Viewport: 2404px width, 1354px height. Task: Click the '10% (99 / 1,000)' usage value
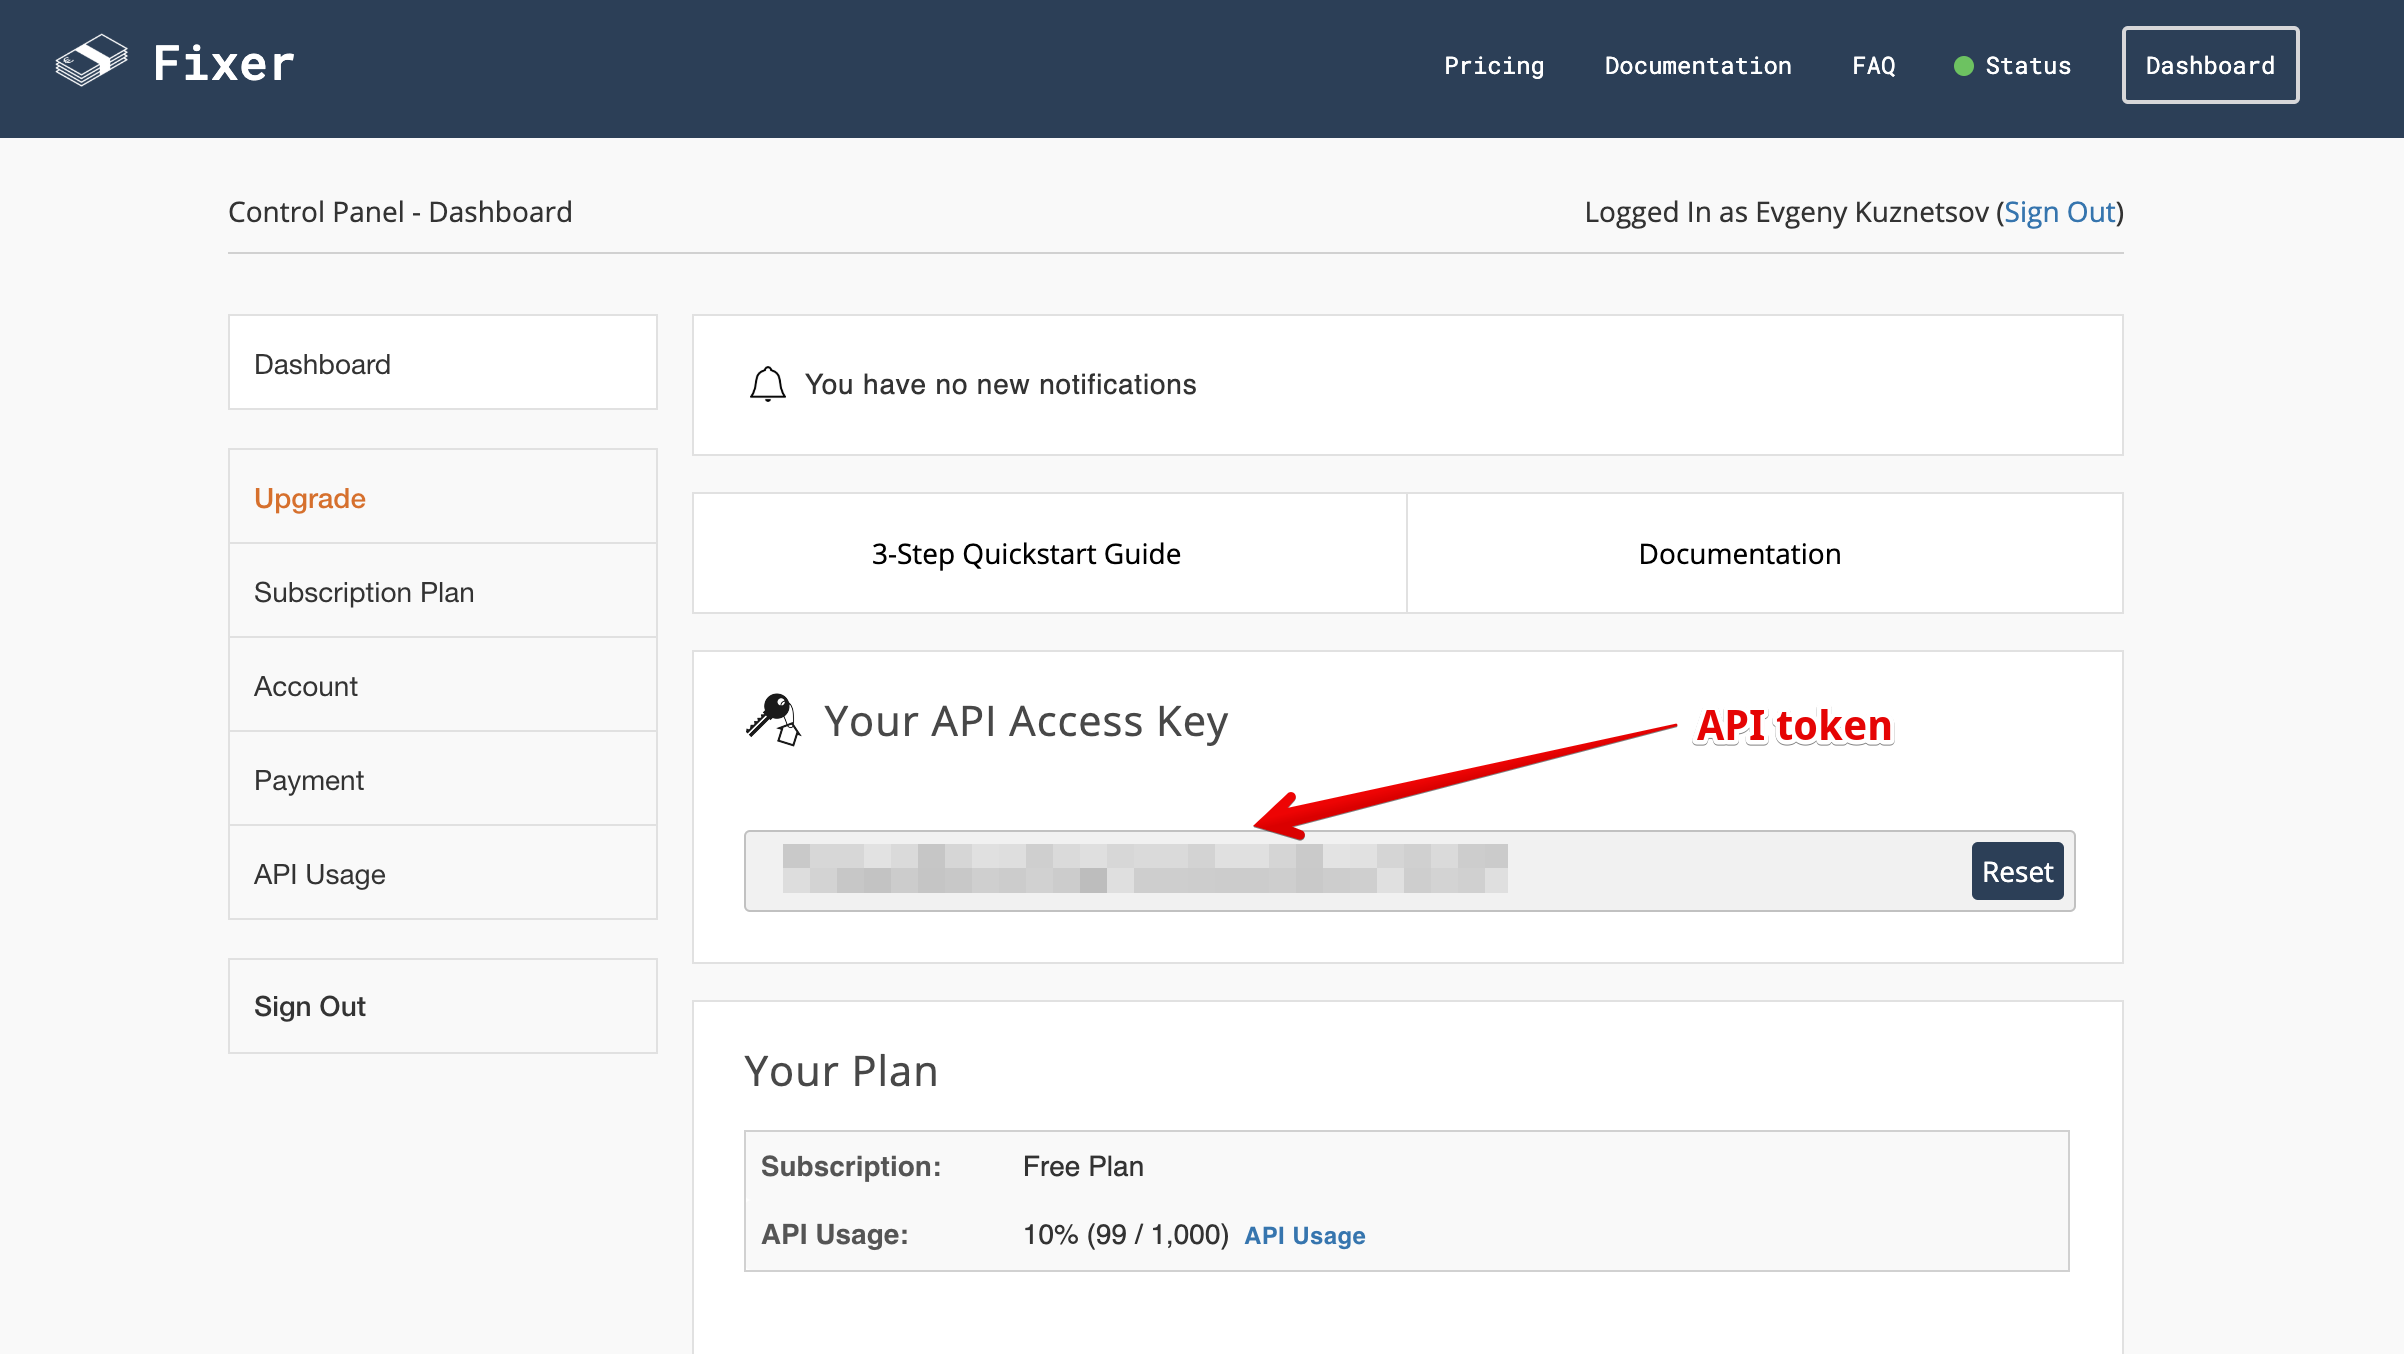click(1126, 1235)
